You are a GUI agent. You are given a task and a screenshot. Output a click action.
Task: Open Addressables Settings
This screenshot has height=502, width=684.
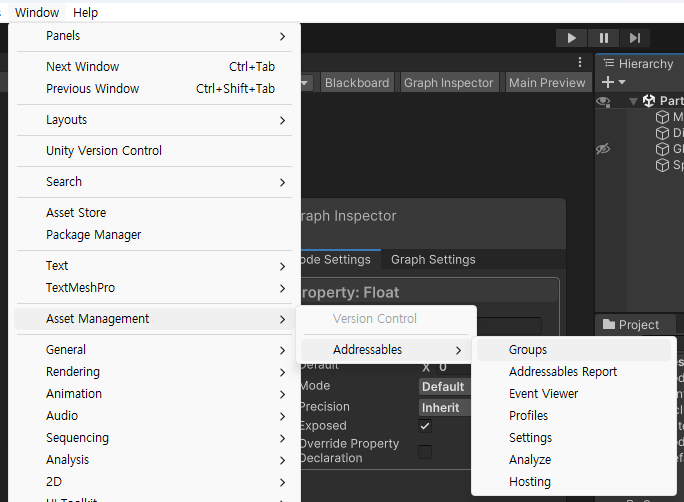(x=574, y=438)
